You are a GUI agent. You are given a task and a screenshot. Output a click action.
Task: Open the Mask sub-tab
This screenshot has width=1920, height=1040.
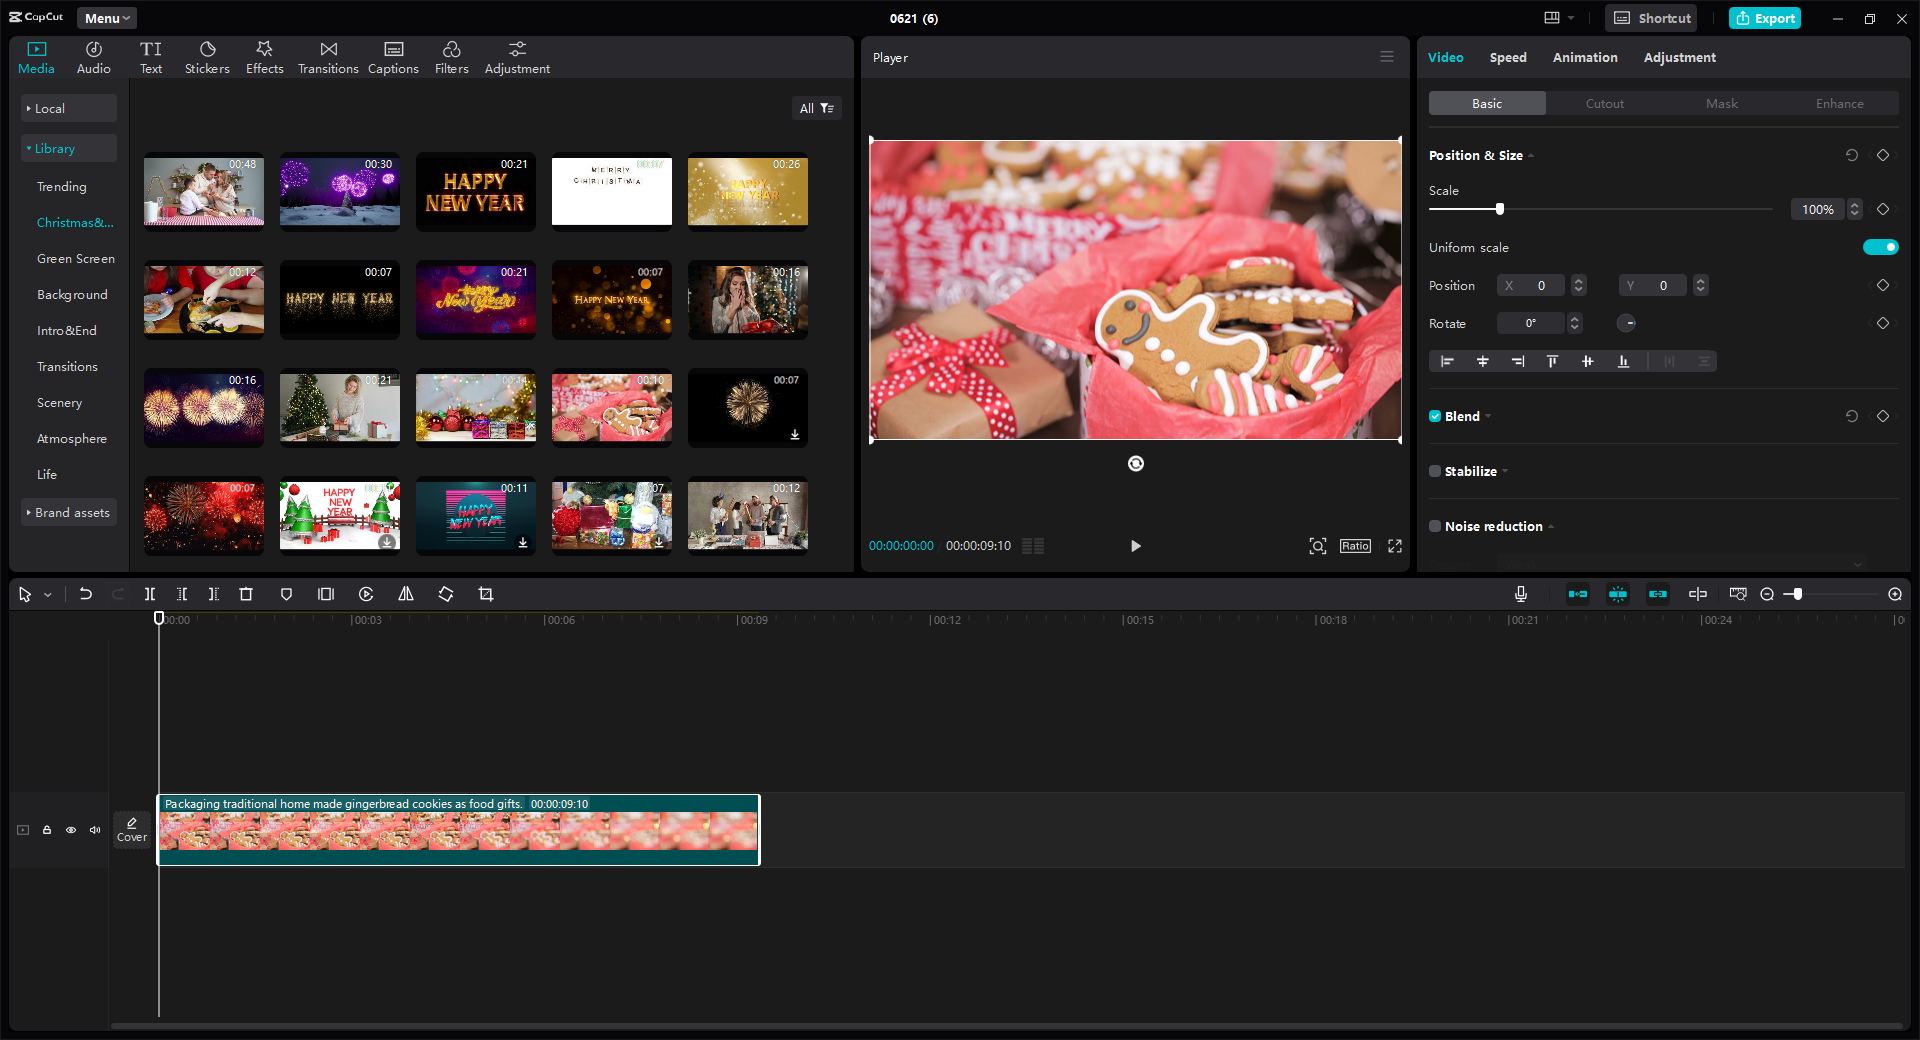1721,103
